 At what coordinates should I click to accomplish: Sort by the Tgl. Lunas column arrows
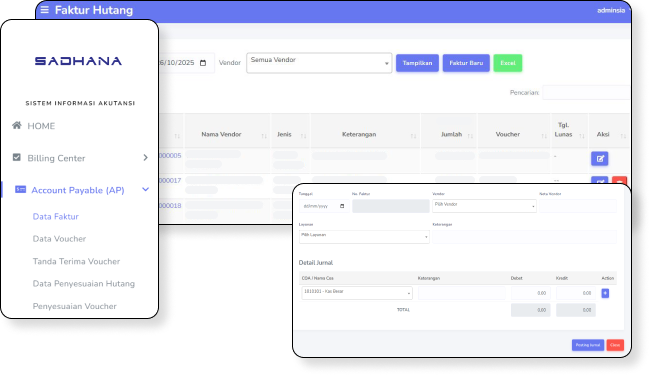coord(582,136)
